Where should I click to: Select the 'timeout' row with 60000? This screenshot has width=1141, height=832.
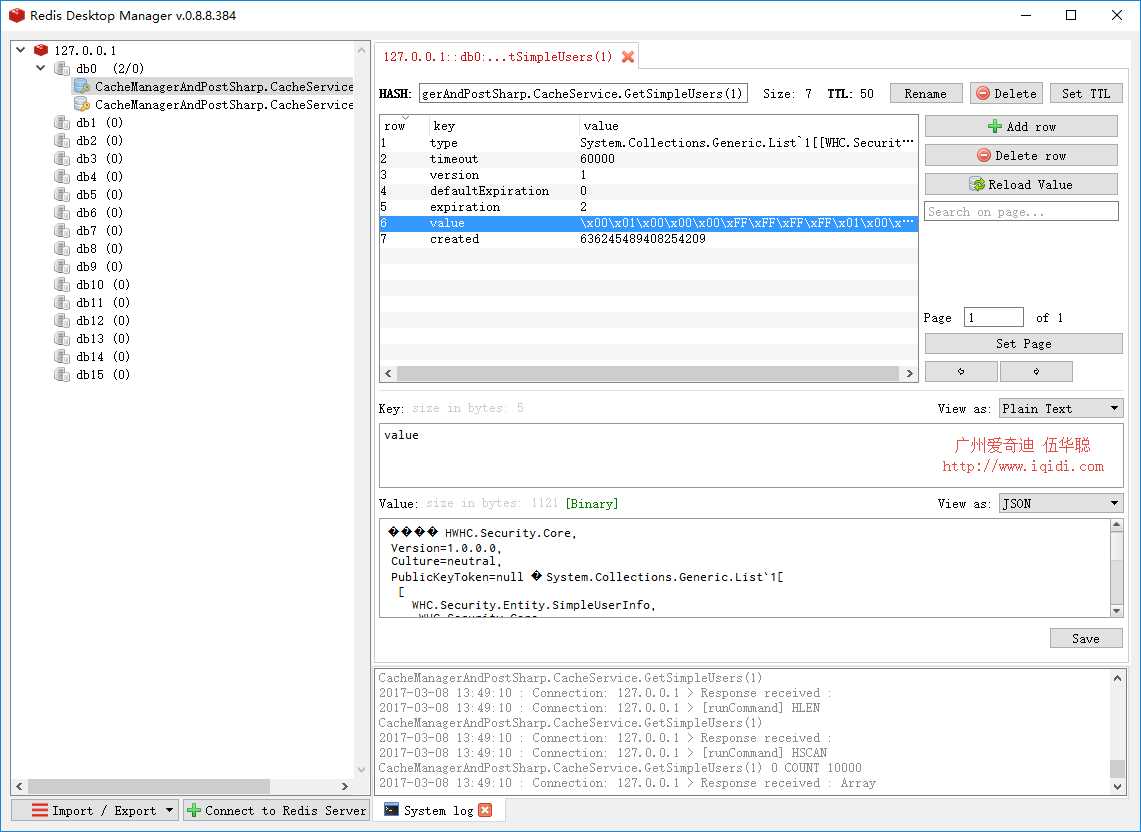648,159
